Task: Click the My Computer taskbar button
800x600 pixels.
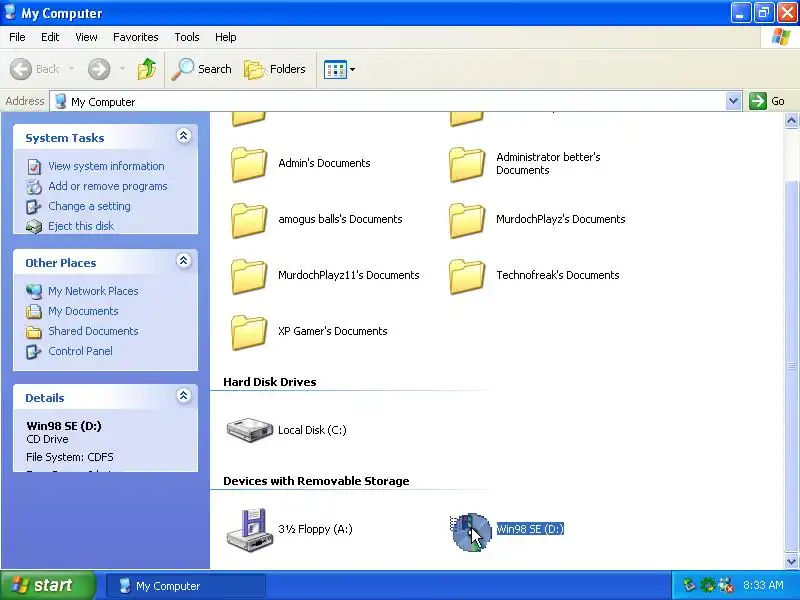Action: (186, 586)
